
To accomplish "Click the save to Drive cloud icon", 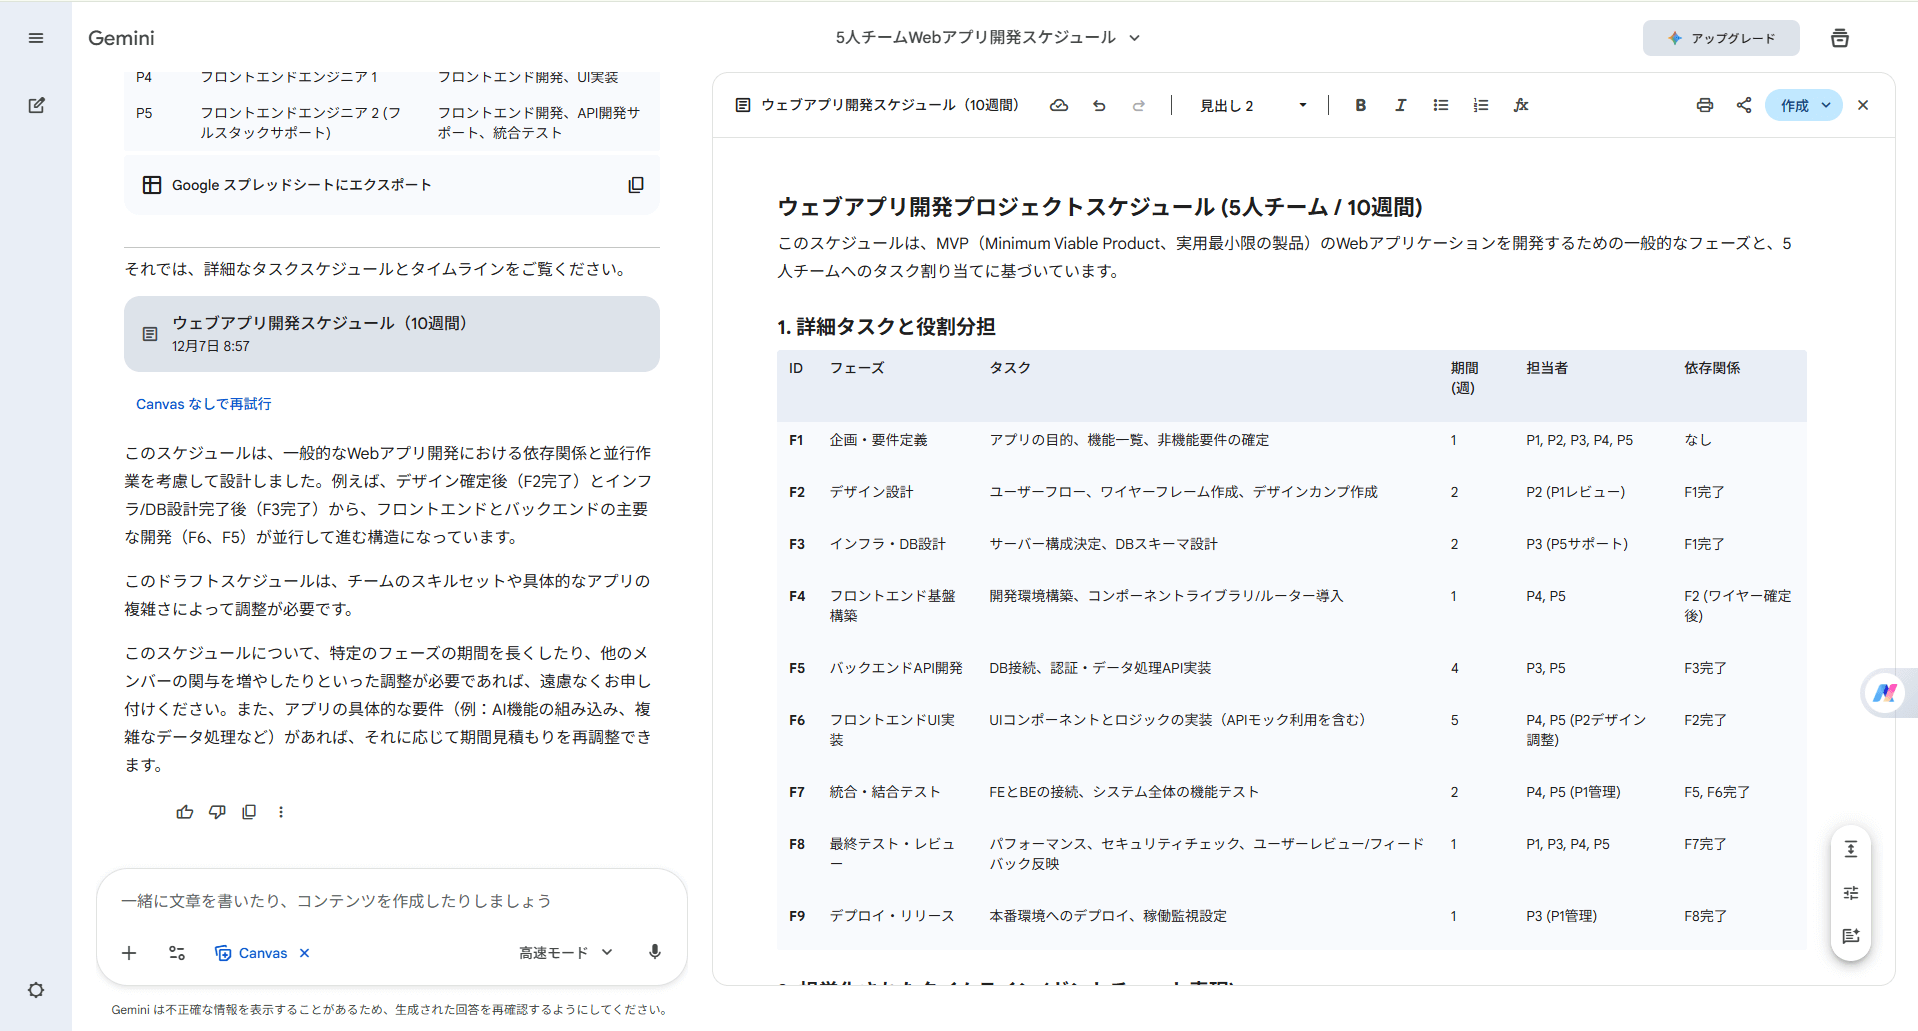I will [1059, 105].
